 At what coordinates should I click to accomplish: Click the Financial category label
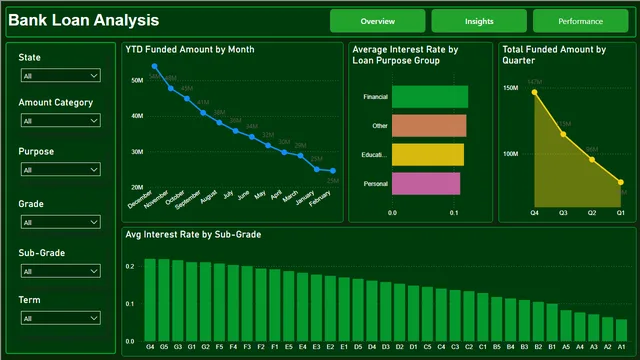pos(376,97)
